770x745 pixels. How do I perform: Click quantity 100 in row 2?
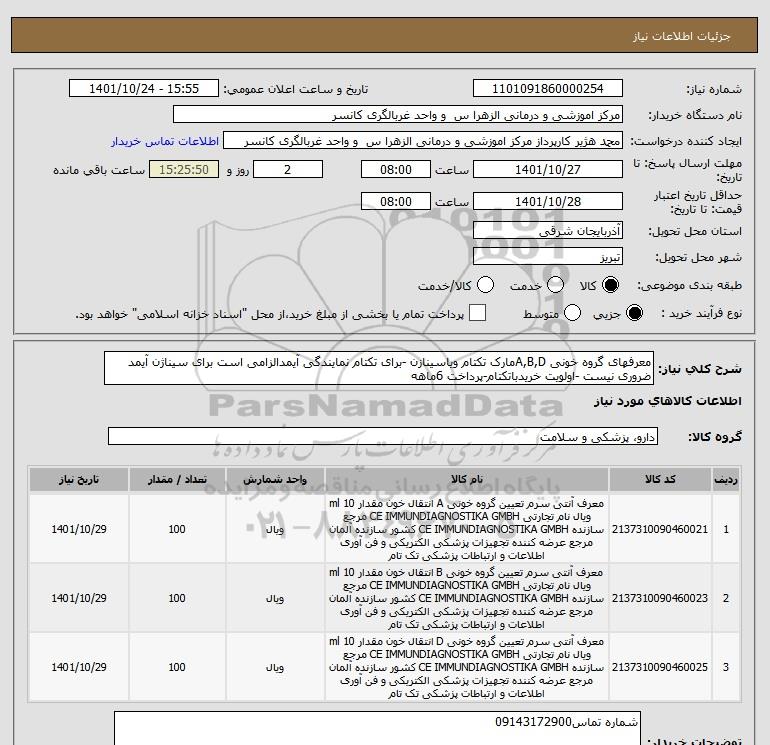[177, 598]
